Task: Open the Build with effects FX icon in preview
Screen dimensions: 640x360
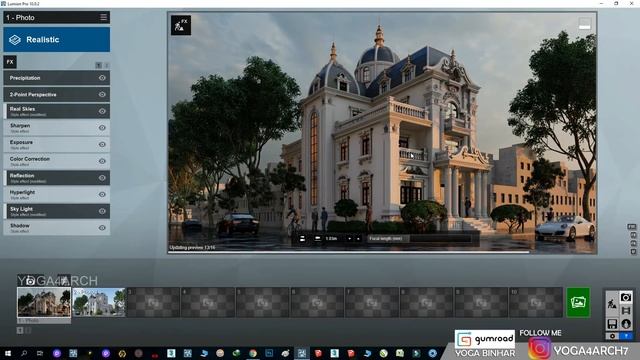Action: [180, 25]
